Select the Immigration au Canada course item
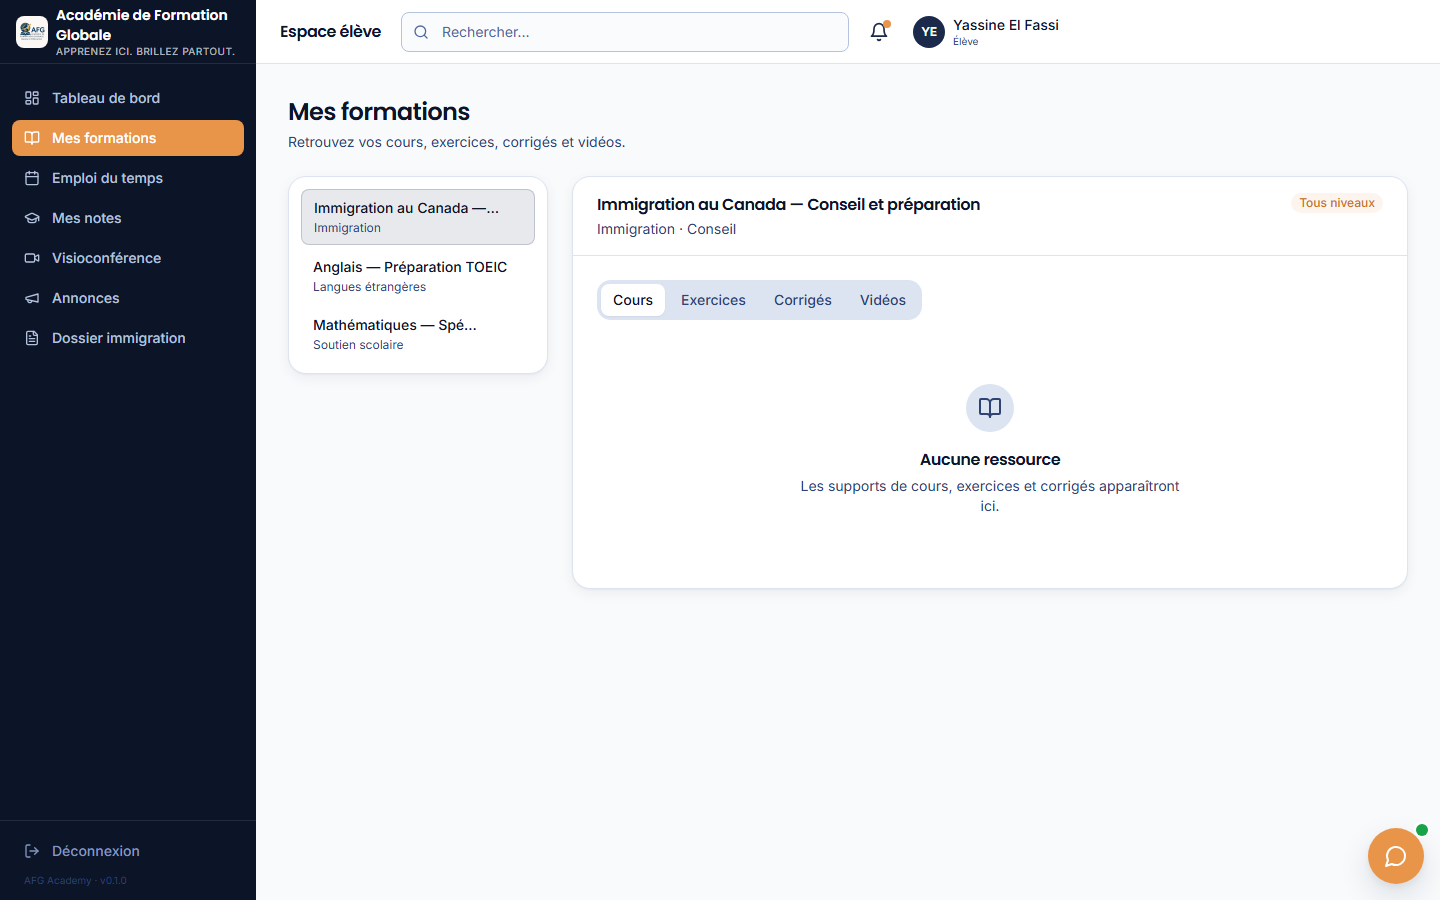This screenshot has width=1440, height=900. coord(418,217)
